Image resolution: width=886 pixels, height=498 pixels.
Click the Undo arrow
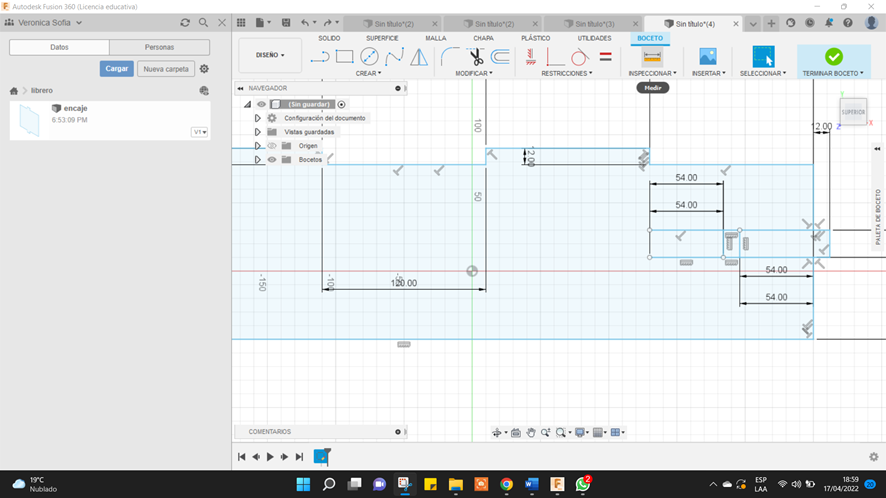point(305,23)
